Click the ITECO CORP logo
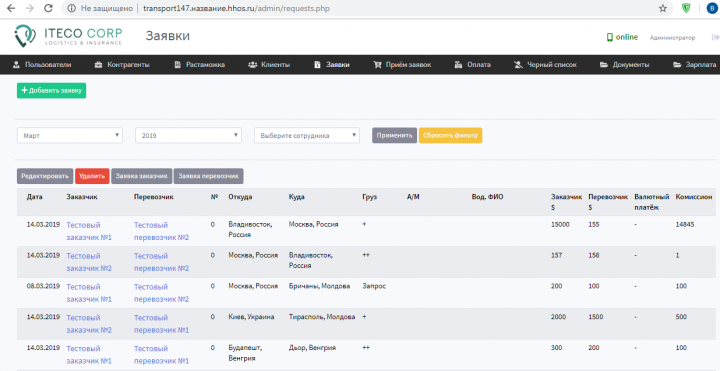 (68, 37)
